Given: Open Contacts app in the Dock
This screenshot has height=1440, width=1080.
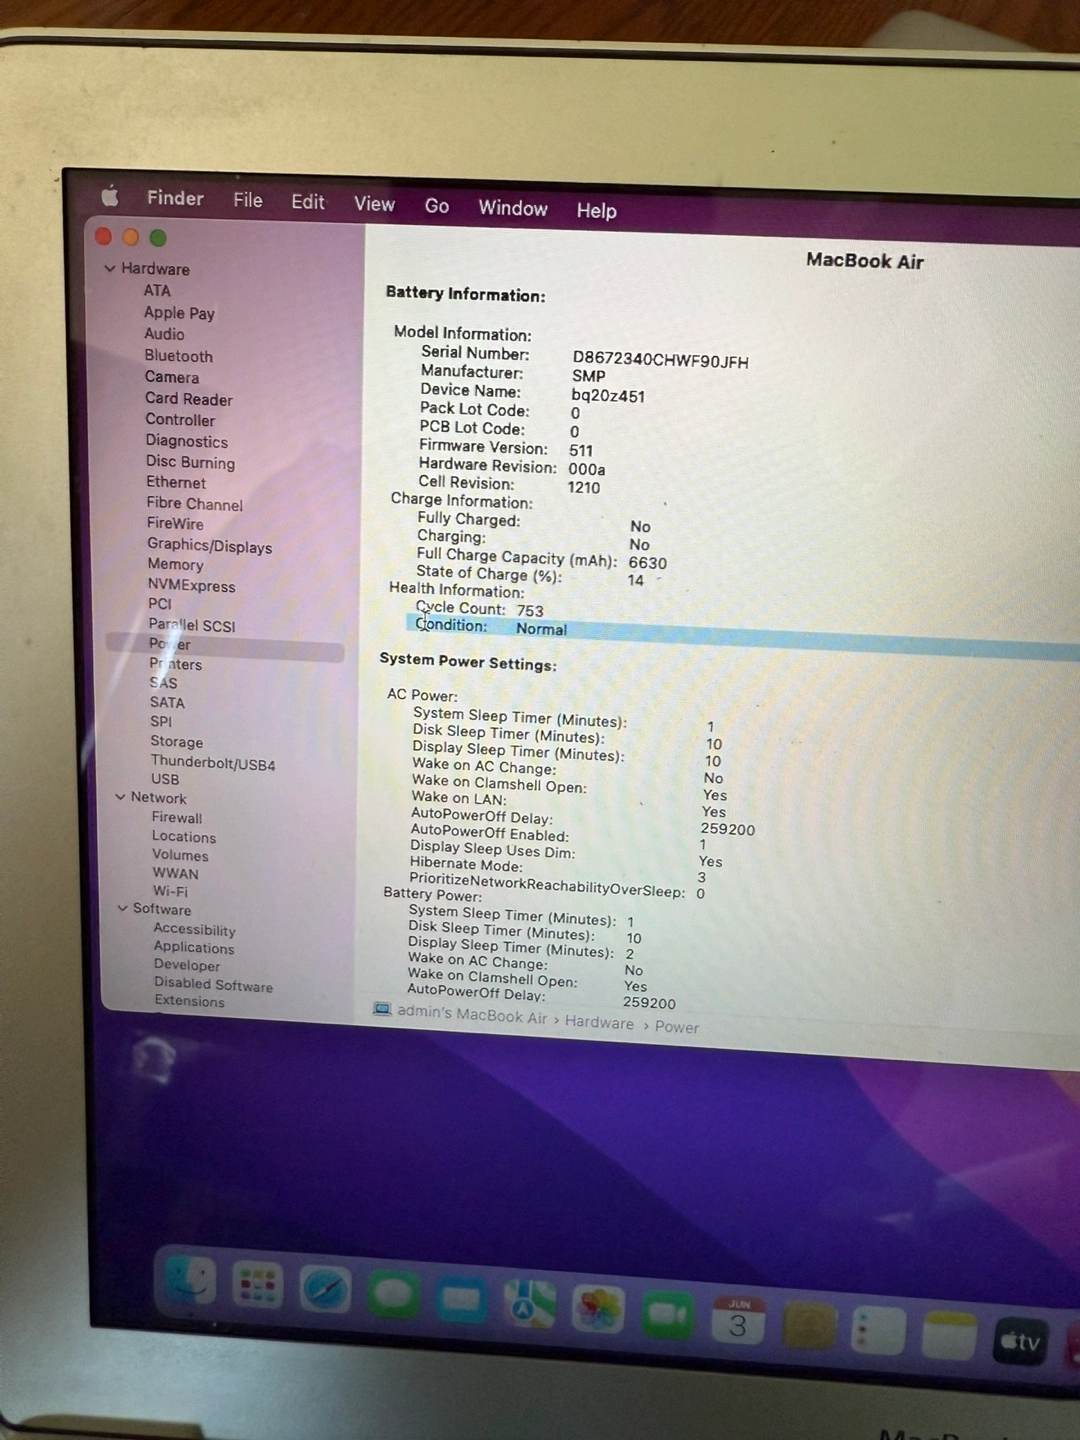Looking at the screenshot, I should 808,1326.
